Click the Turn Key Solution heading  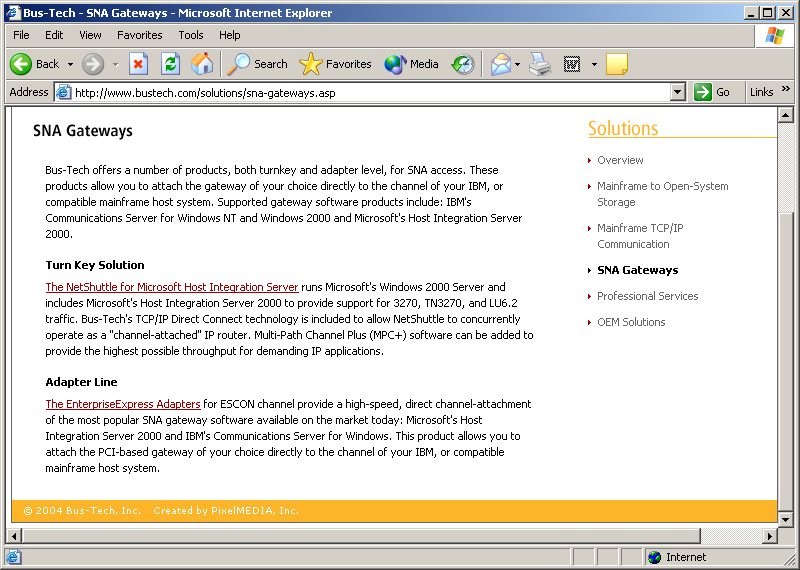click(95, 265)
